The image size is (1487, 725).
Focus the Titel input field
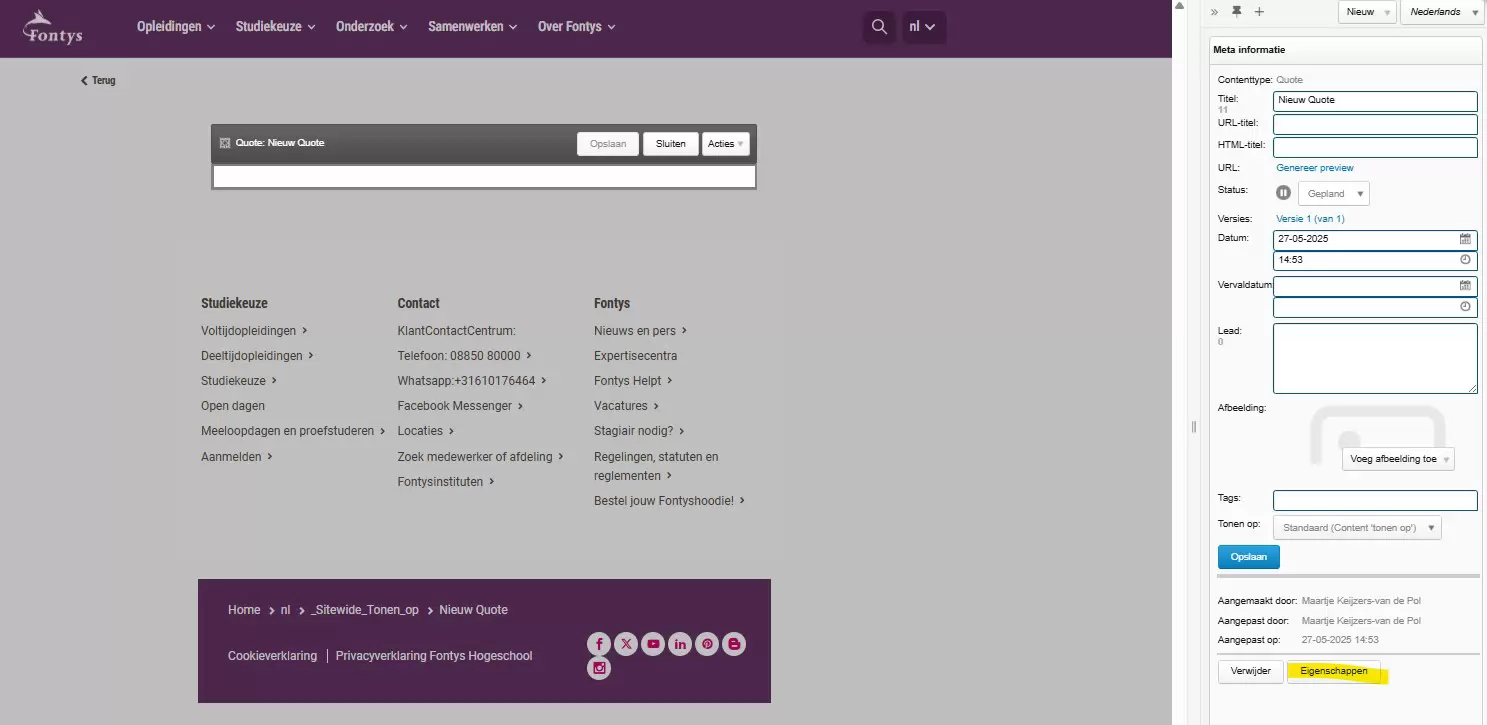click(1375, 101)
